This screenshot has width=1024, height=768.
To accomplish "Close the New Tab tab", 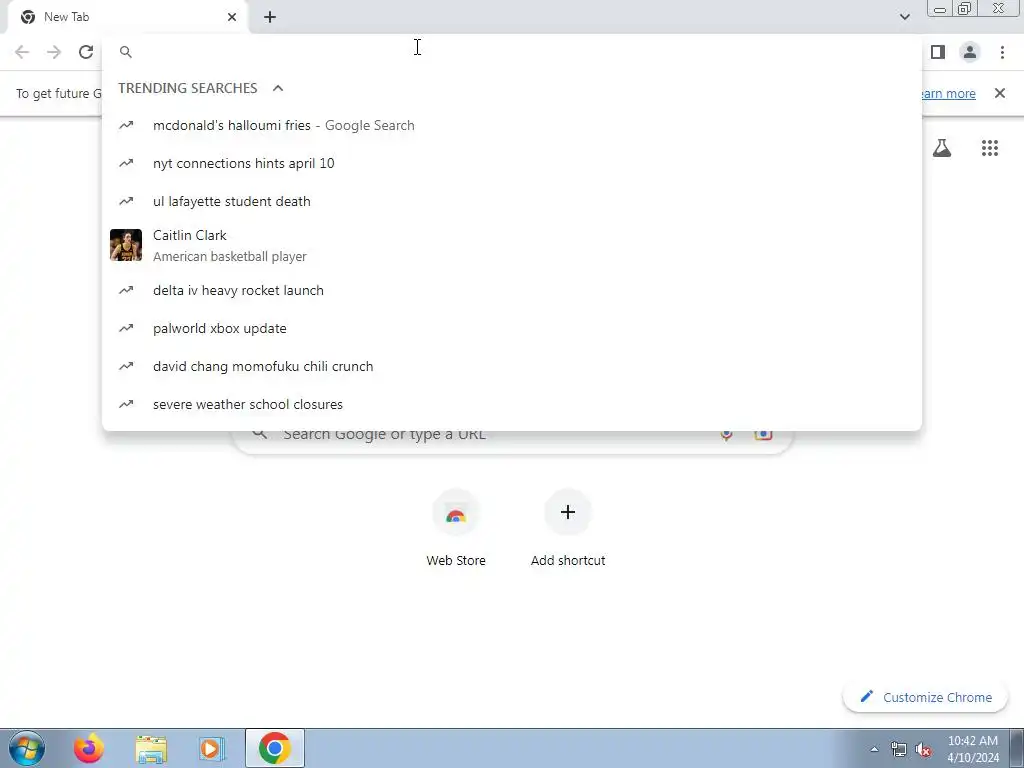I will click(x=232, y=17).
